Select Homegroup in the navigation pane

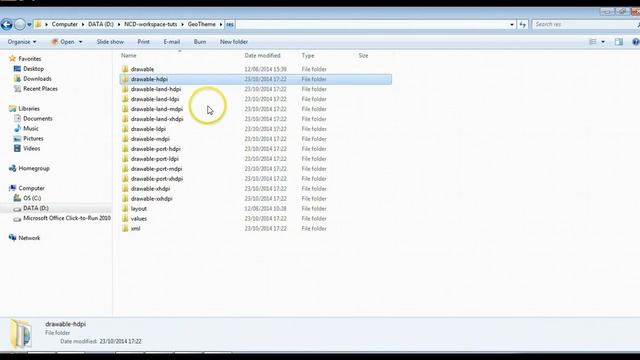[34, 168]
